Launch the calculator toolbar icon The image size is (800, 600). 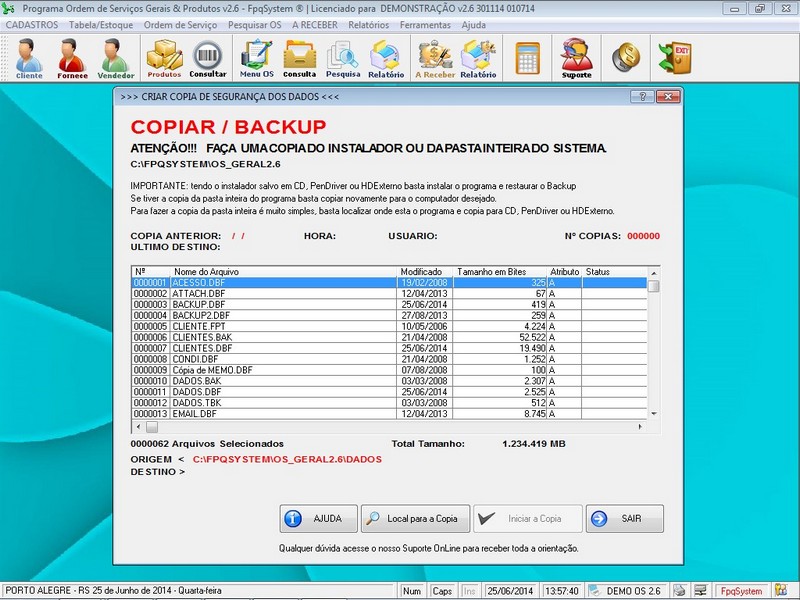tap(528, 58)
